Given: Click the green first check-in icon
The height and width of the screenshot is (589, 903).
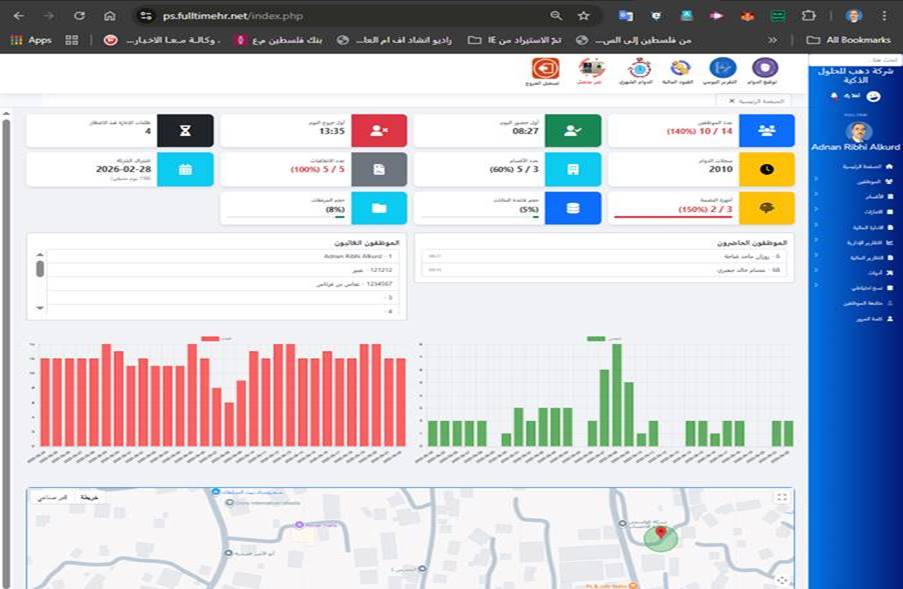Looking at the screenshot, I should click(572, 130).
